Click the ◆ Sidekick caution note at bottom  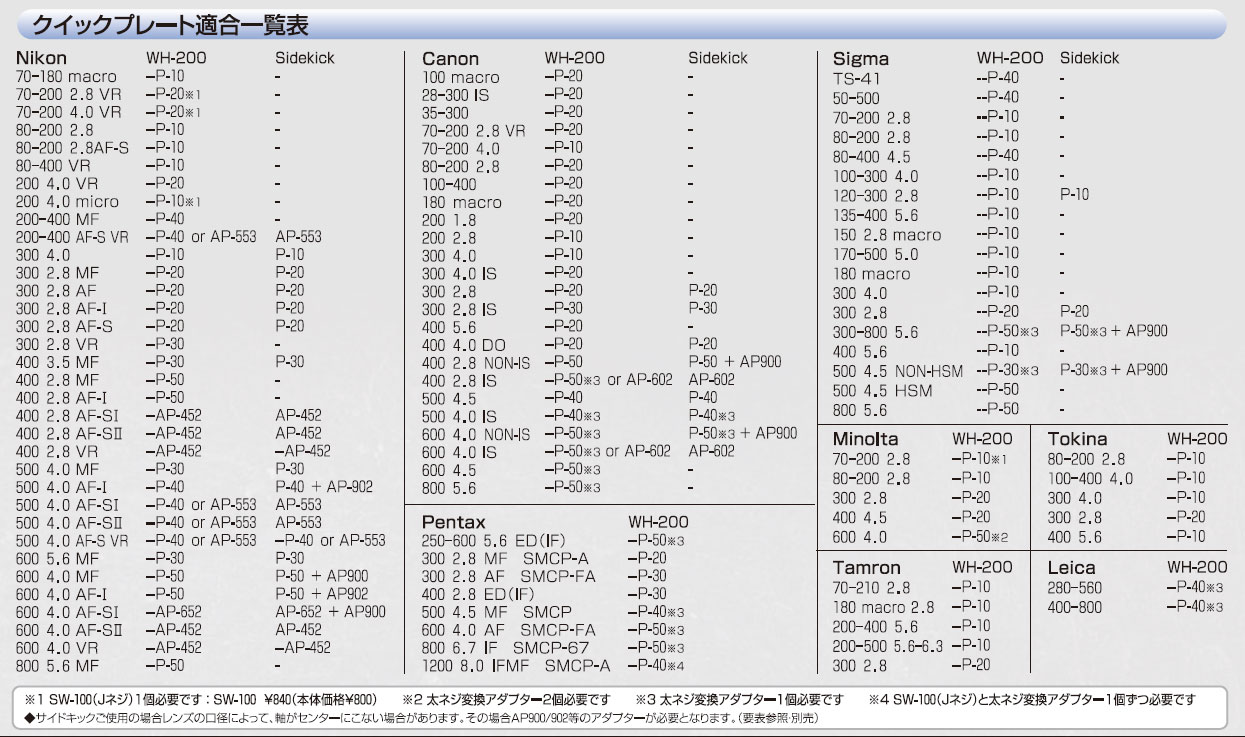(x=420, y=718)
